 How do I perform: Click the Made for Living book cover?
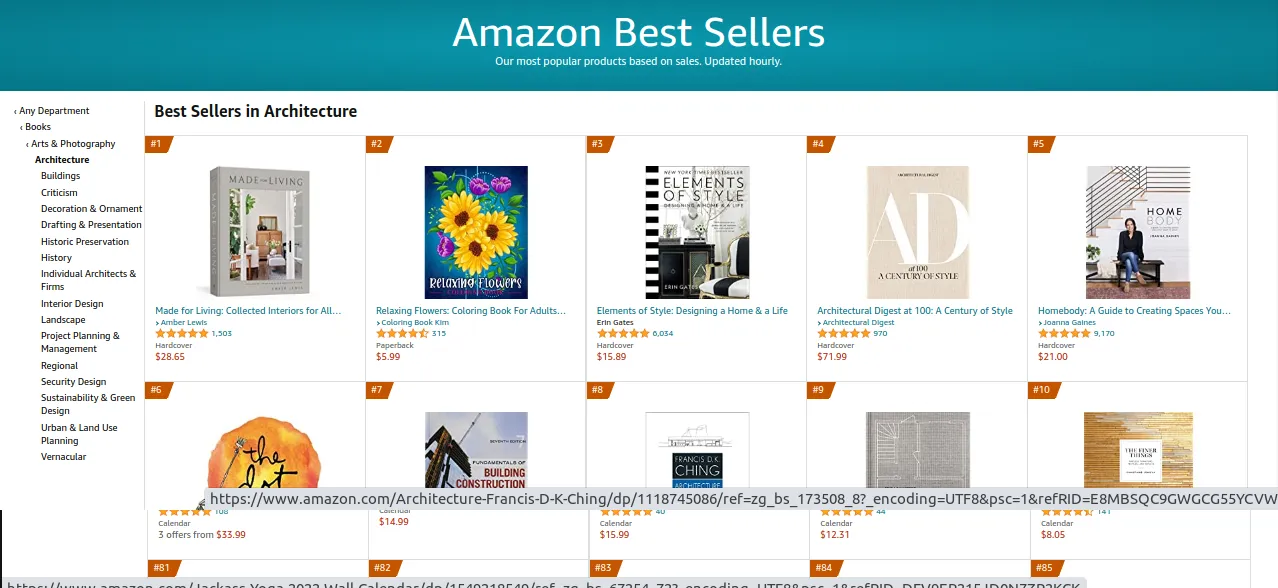pos(255,232)
